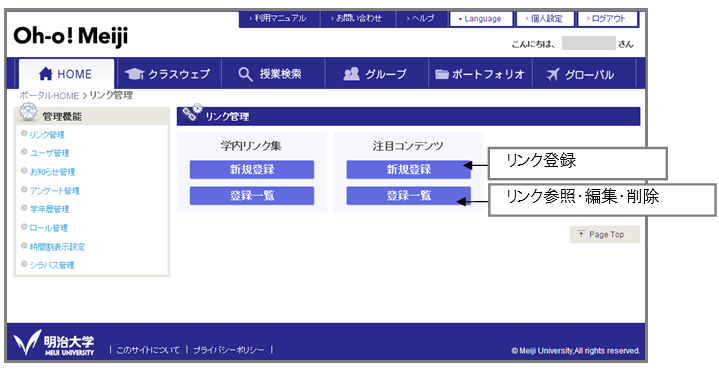Click the gear icon beside 管理機能
The width and height of the screenshot is (719, 373).
pyautogui.click(x=28, y=111)
